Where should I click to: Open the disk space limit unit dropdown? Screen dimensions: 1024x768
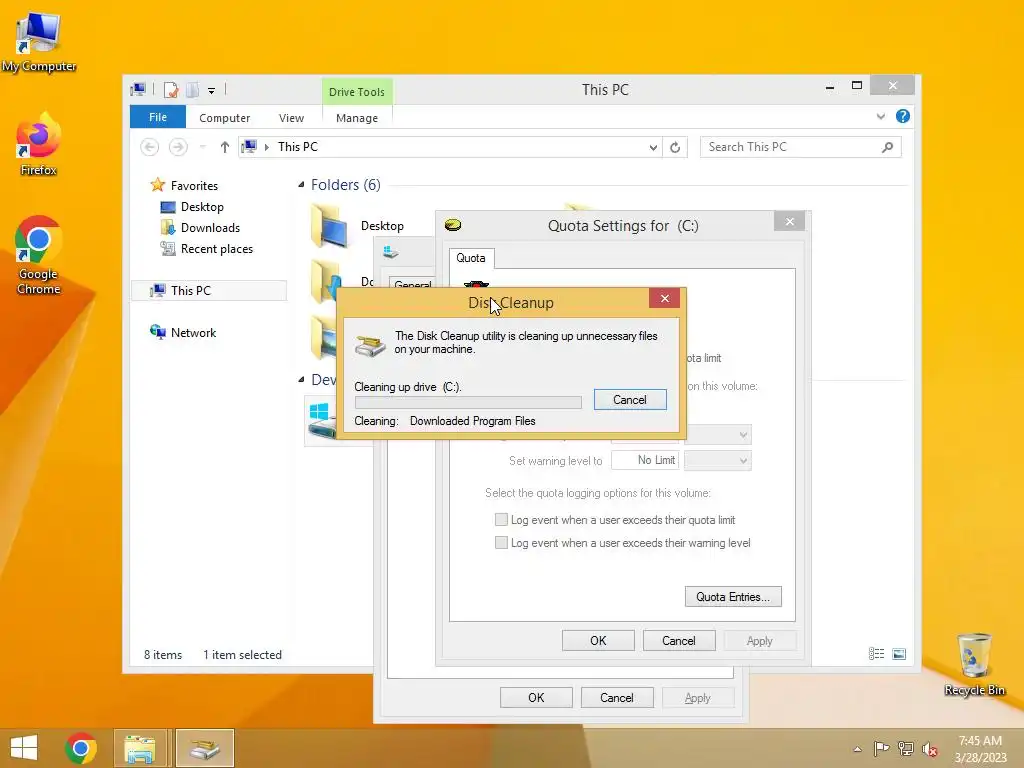tap(718, 434)
